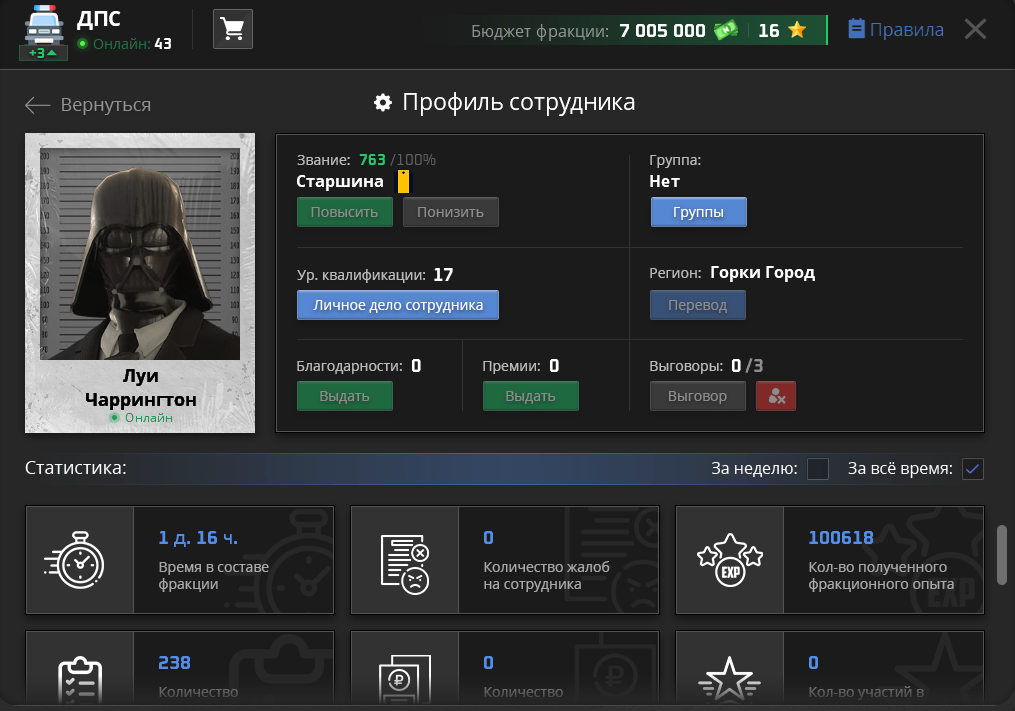
Task: Issue a reprimand with Выговор button
Action: [697, 396]
